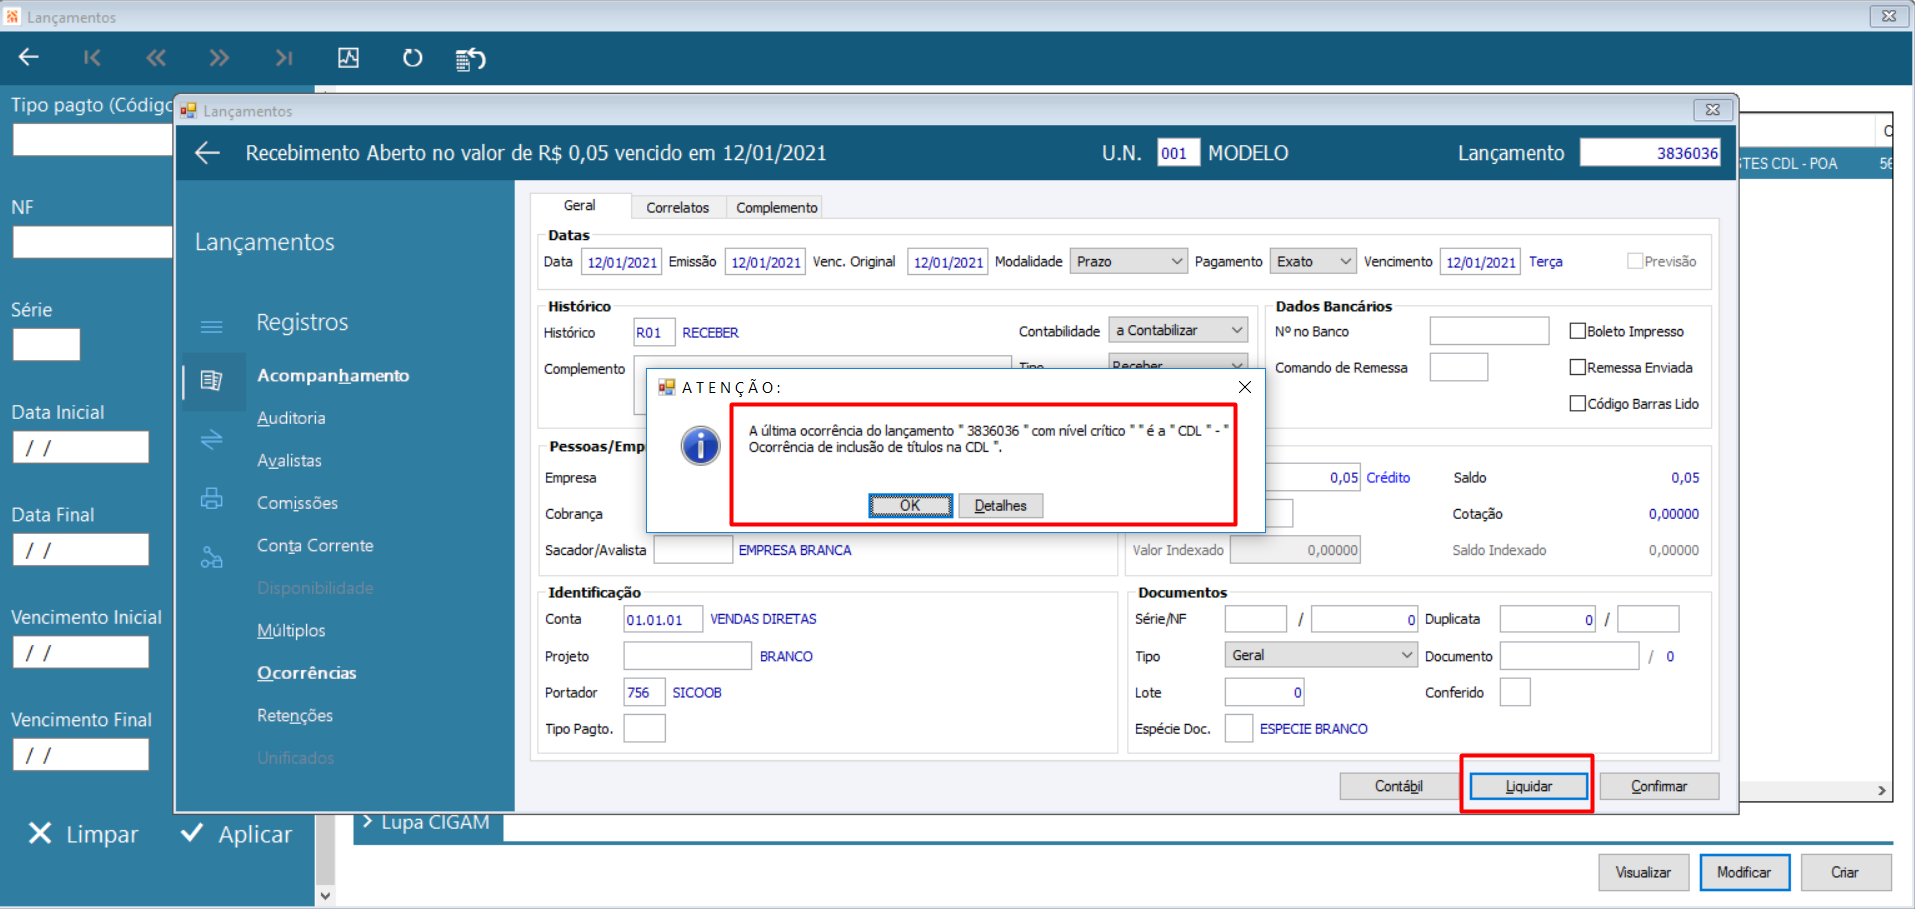Open Auditoria in sidebar menu
Image resolution: width=1915 pixels, height=909 pixels.
pyautogui.click(x=291, y=418)
